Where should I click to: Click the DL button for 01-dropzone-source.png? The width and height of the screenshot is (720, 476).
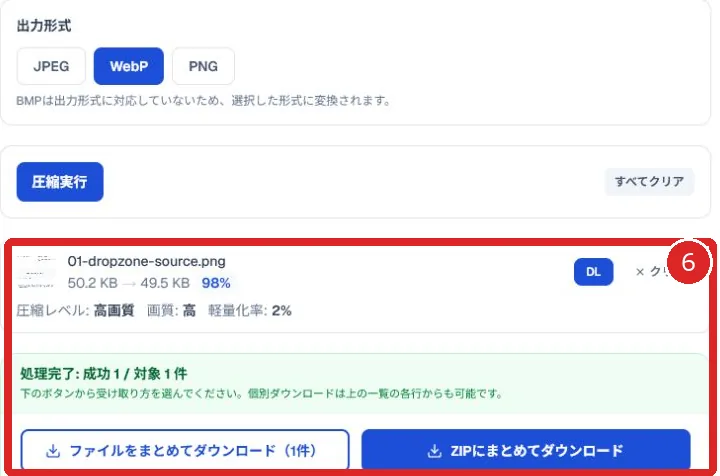point(593,272)
